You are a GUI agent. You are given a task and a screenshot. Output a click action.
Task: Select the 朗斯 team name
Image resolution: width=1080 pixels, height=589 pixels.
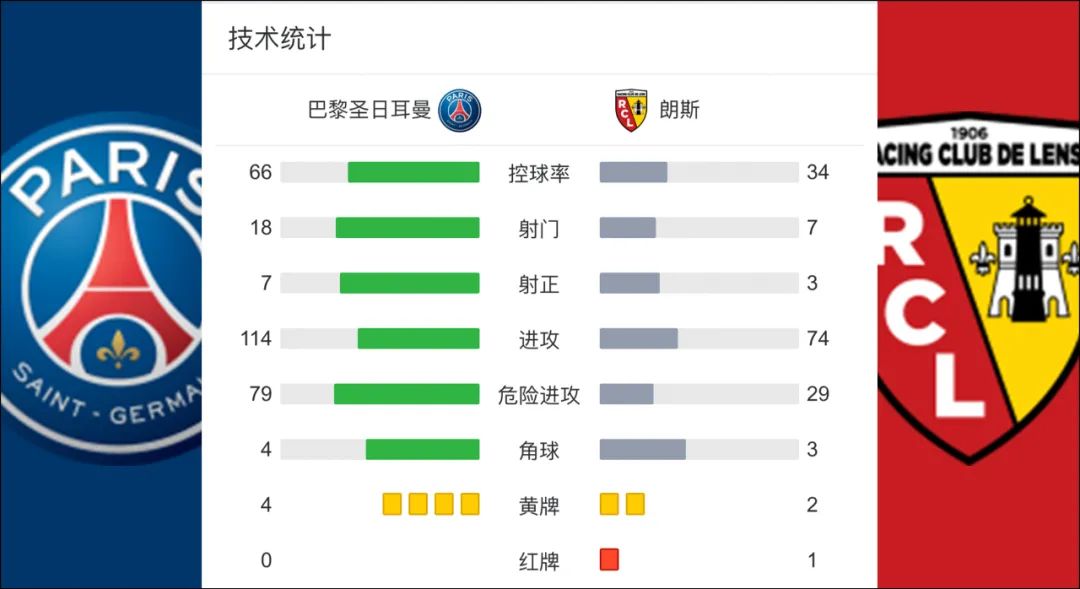pyautogui.click(x=679, y=110)
